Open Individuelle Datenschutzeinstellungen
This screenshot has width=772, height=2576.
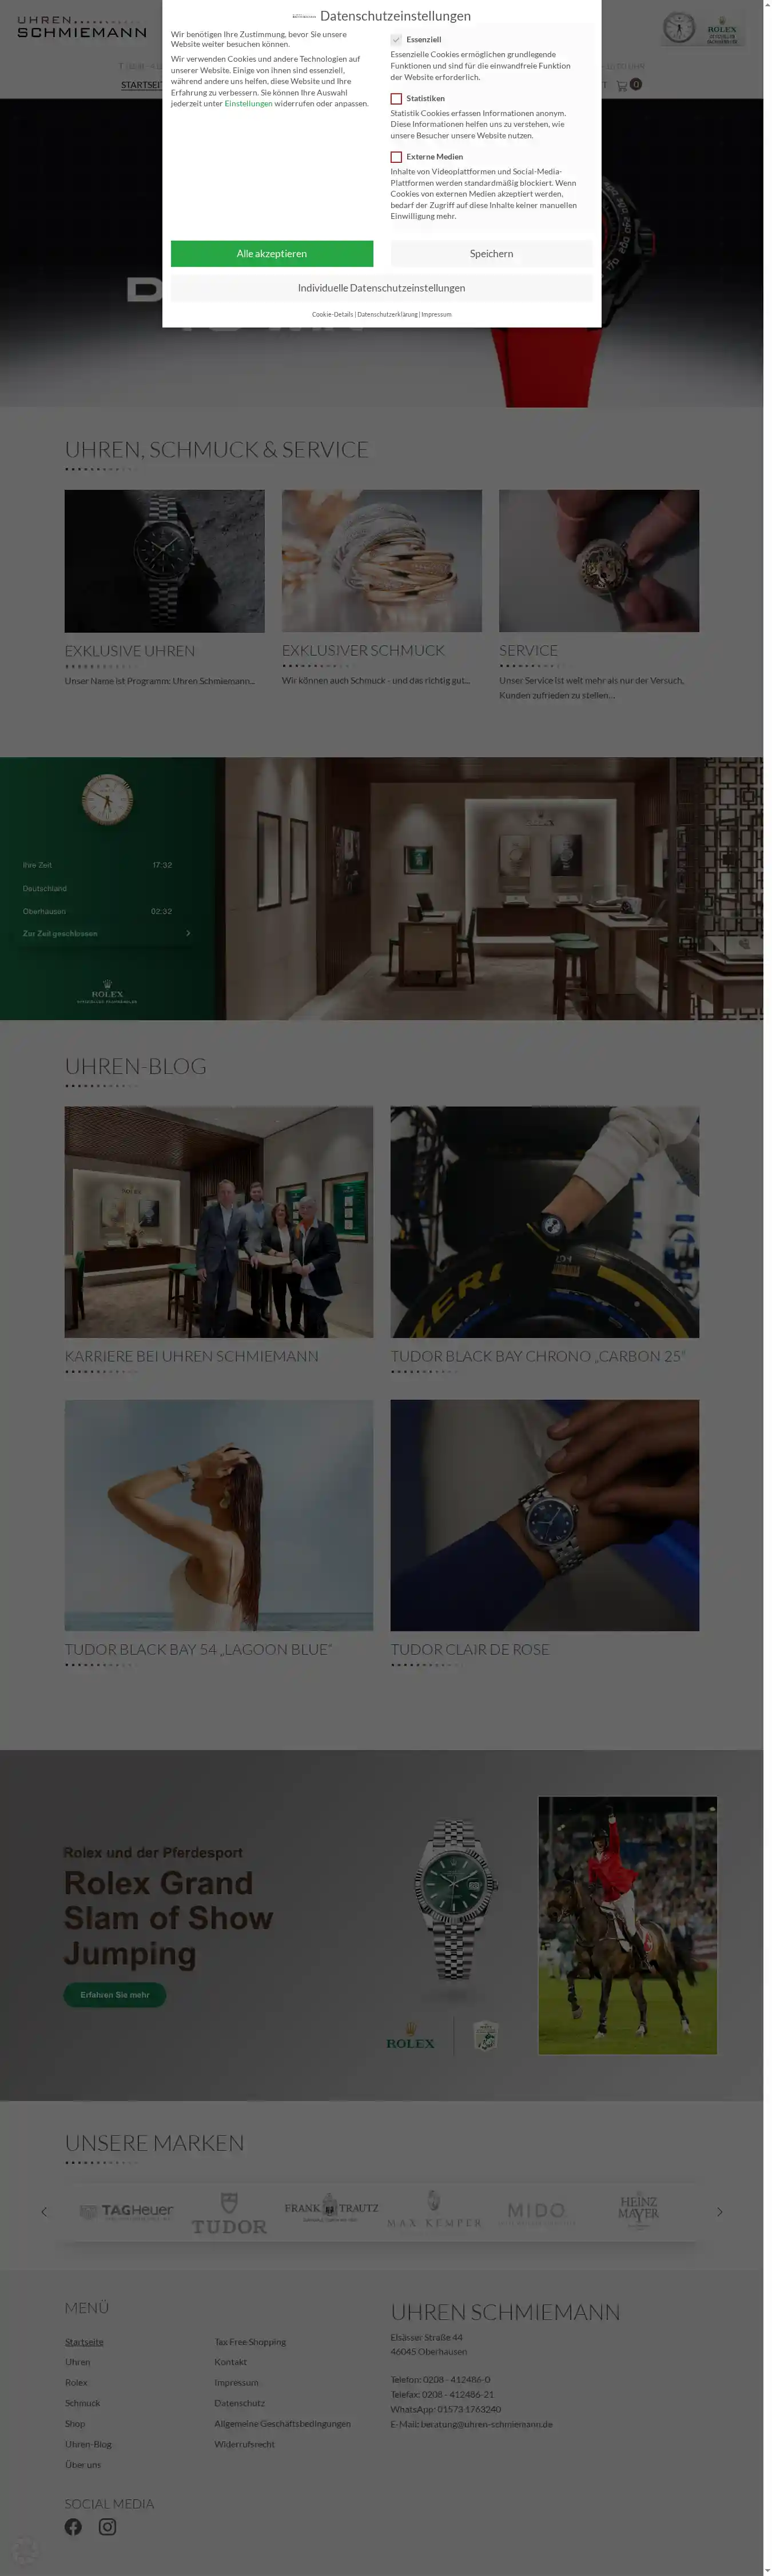tap(381, 288)
